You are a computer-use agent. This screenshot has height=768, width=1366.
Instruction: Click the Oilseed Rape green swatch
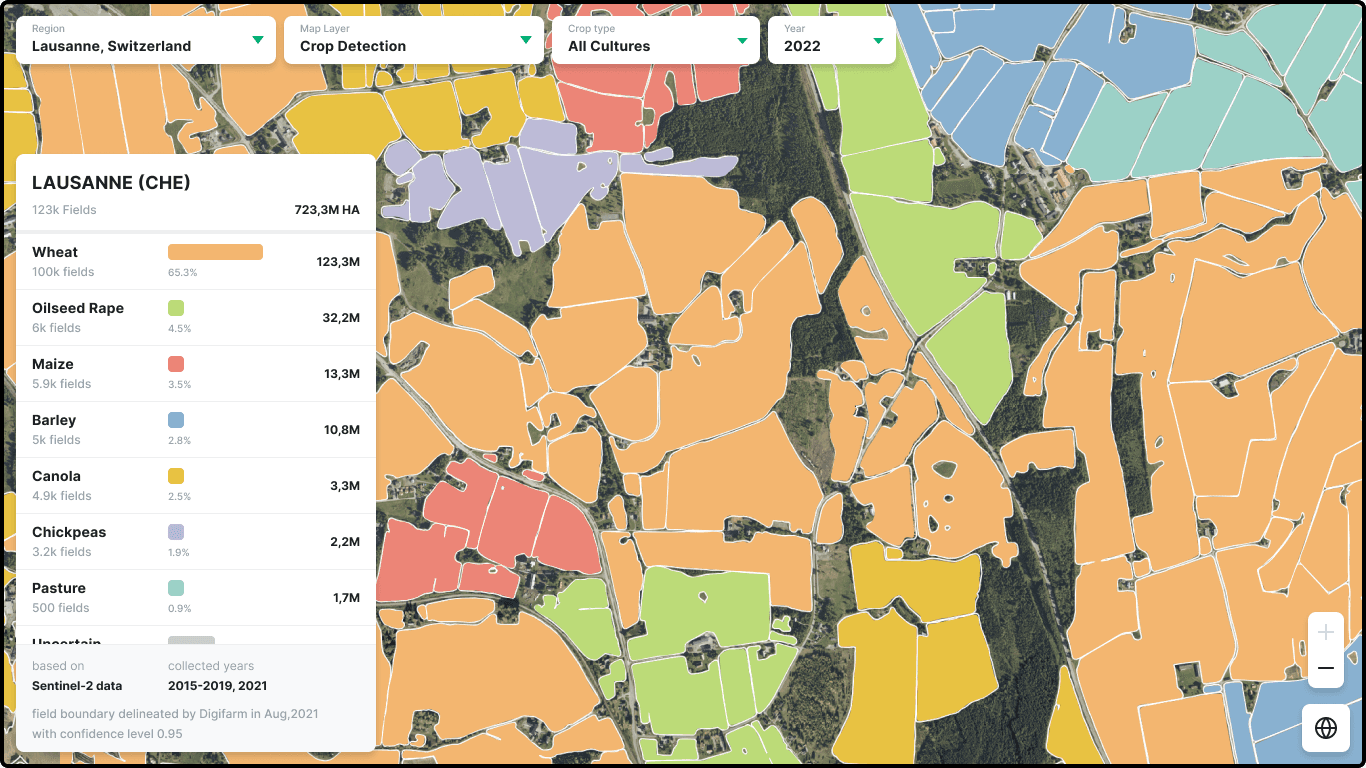[x=176, y=308]
